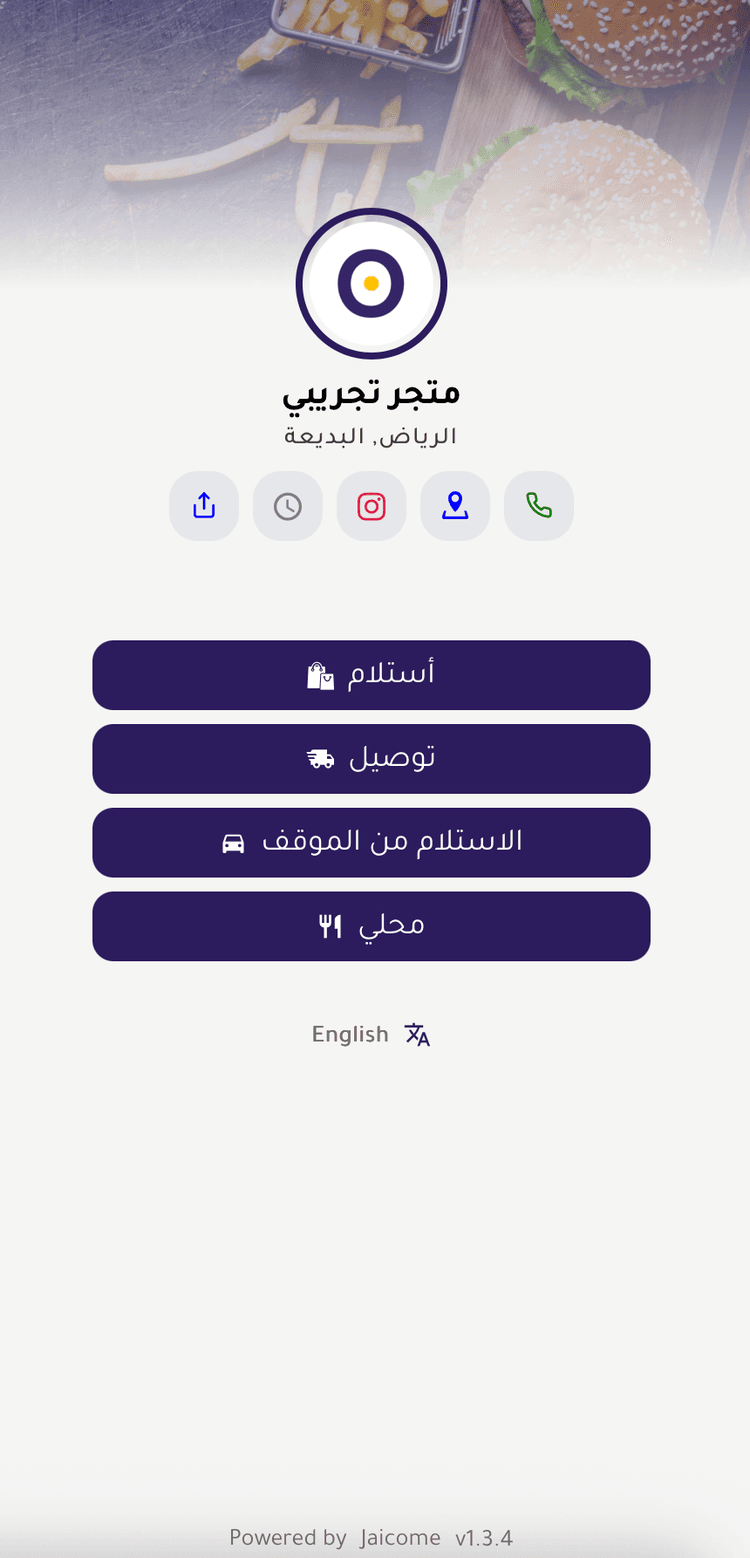Viewport: 750px width, 1558px height.
Task: Open the store's Instagram page
Action: click(371, 506)
